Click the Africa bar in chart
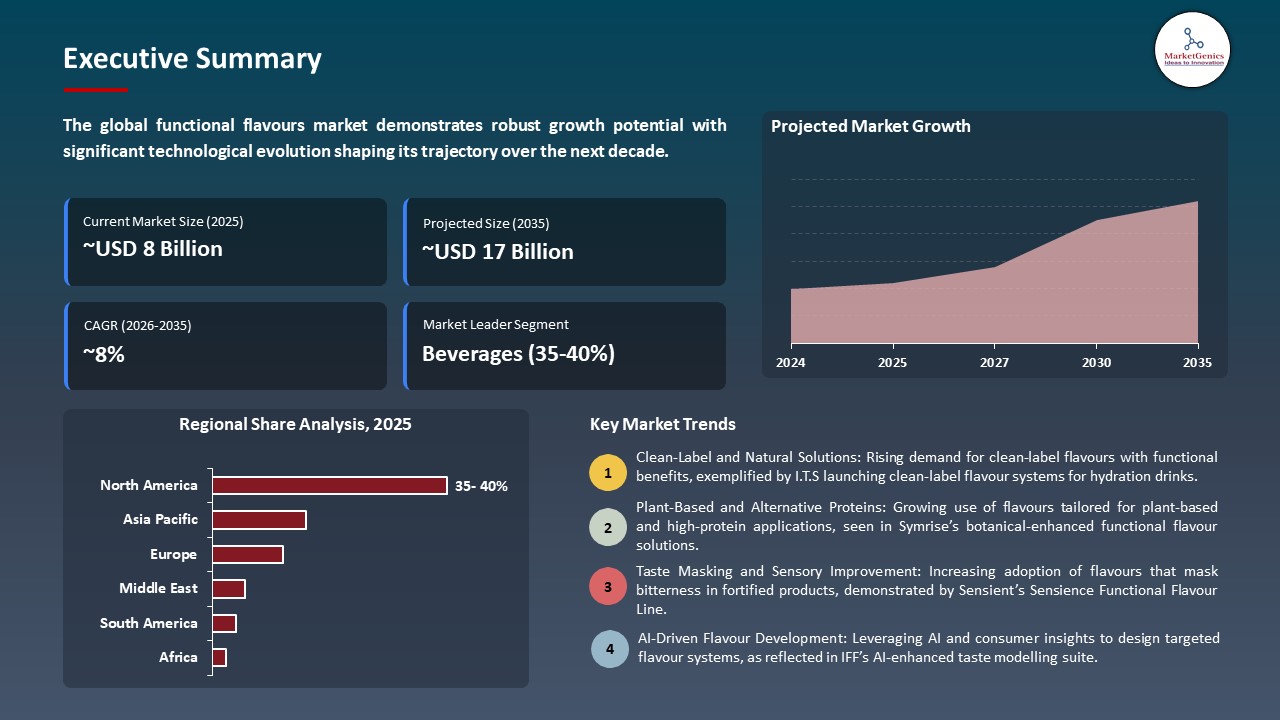 pyautogui.click(x=220, y=657)
